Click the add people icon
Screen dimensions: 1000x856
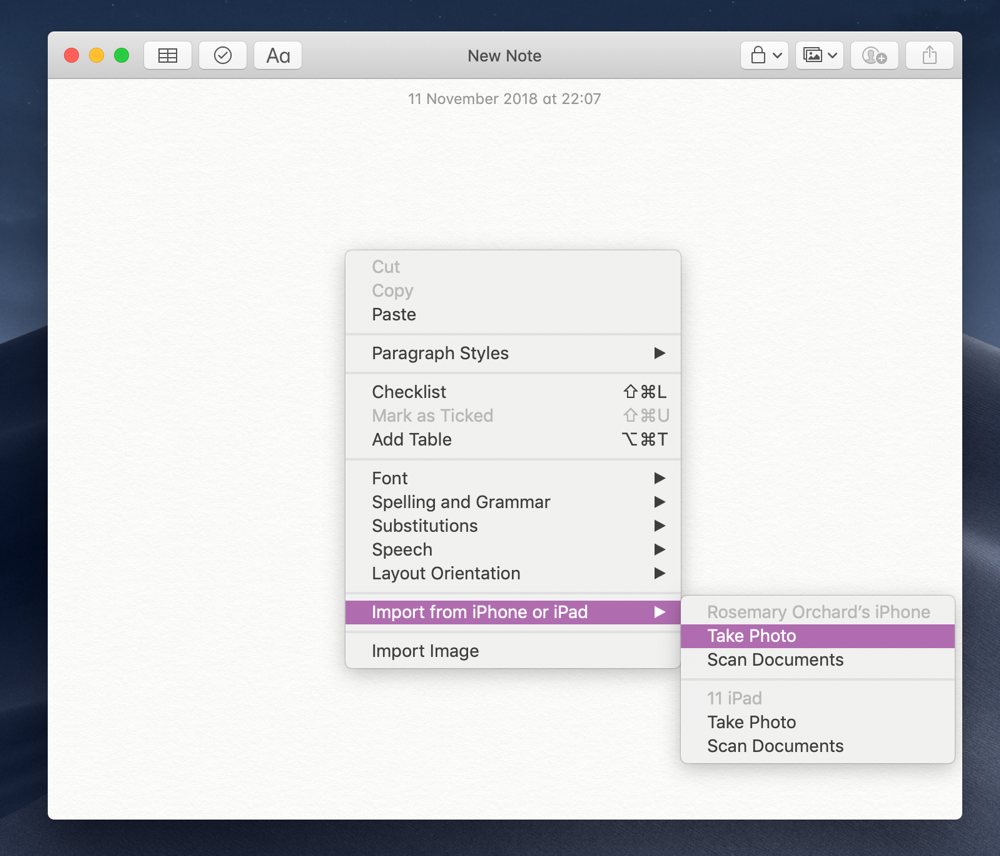click(874, 55)
